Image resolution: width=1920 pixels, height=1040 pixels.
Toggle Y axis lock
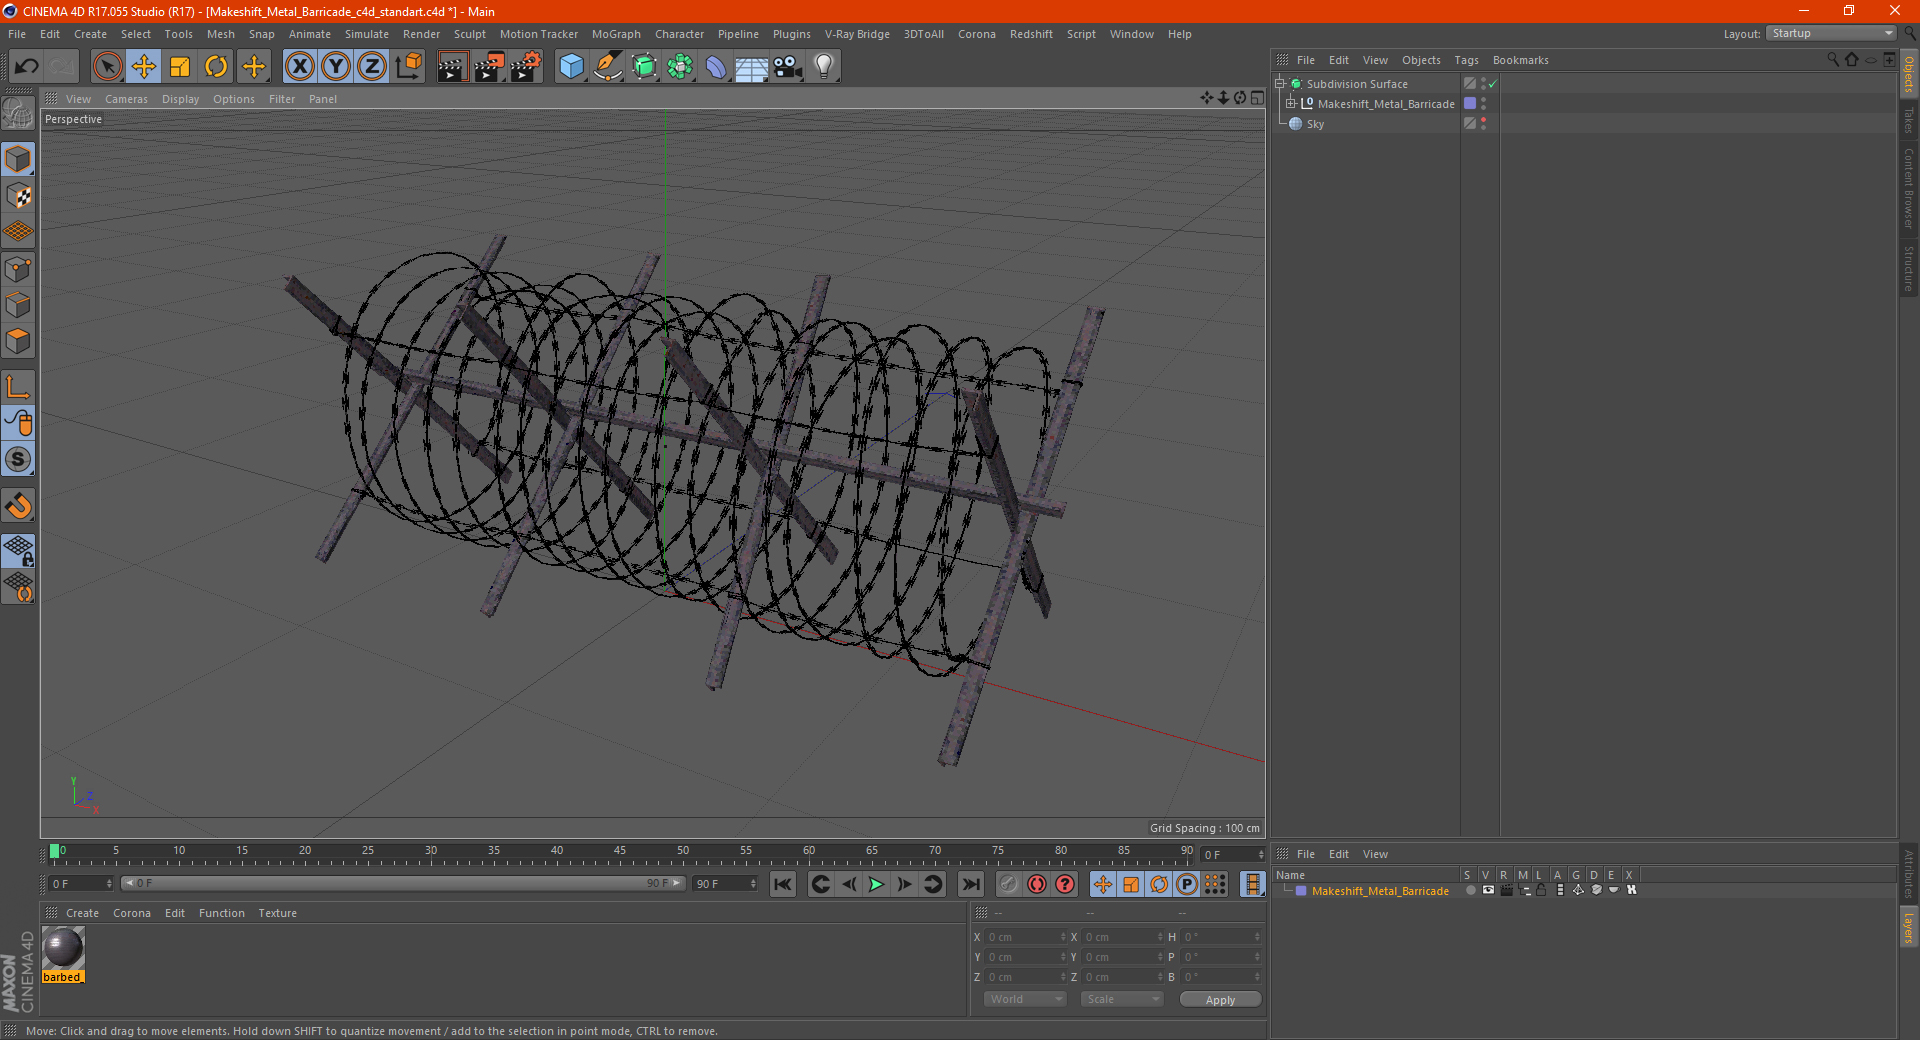[336, 67]
